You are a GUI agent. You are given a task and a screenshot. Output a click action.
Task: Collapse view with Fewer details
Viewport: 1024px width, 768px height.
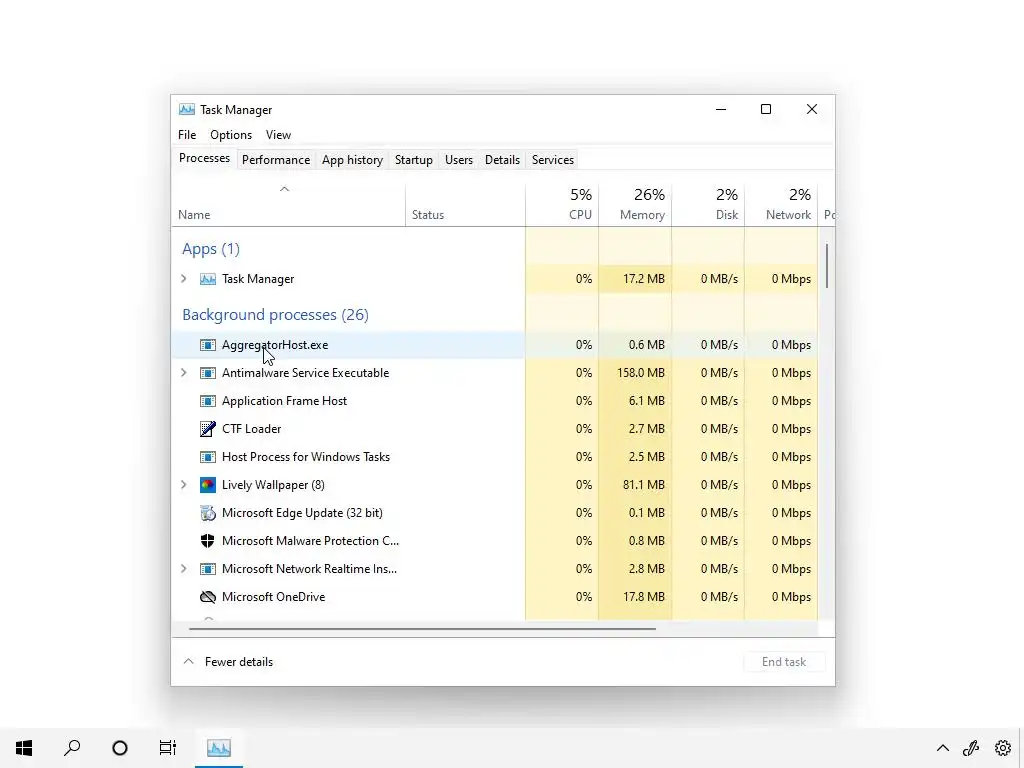point(228,662)
